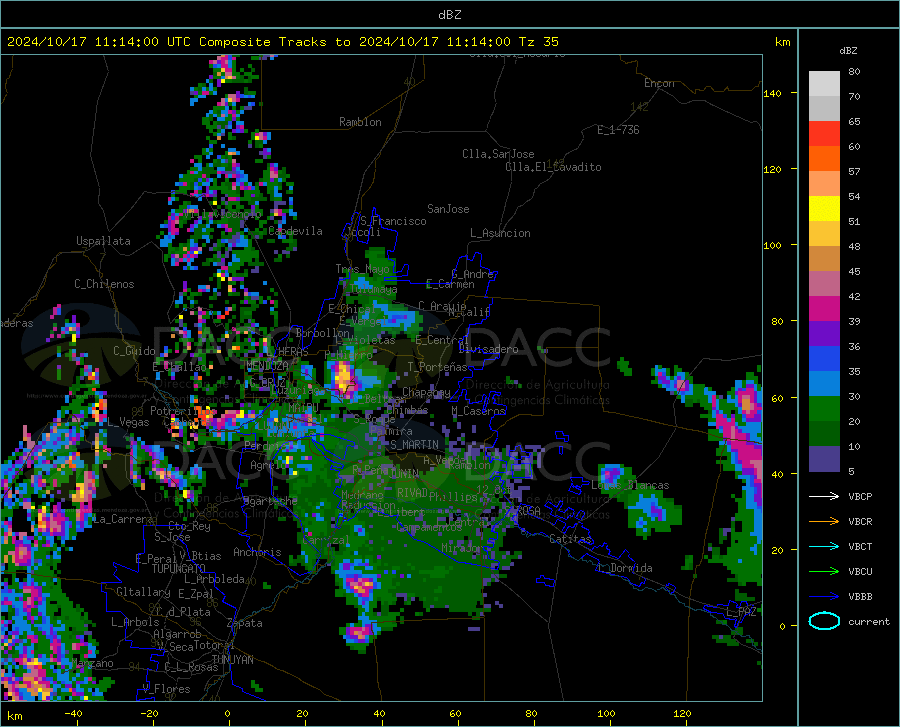
Task: Click the MENDOZA city label
Action: (267, 366)
